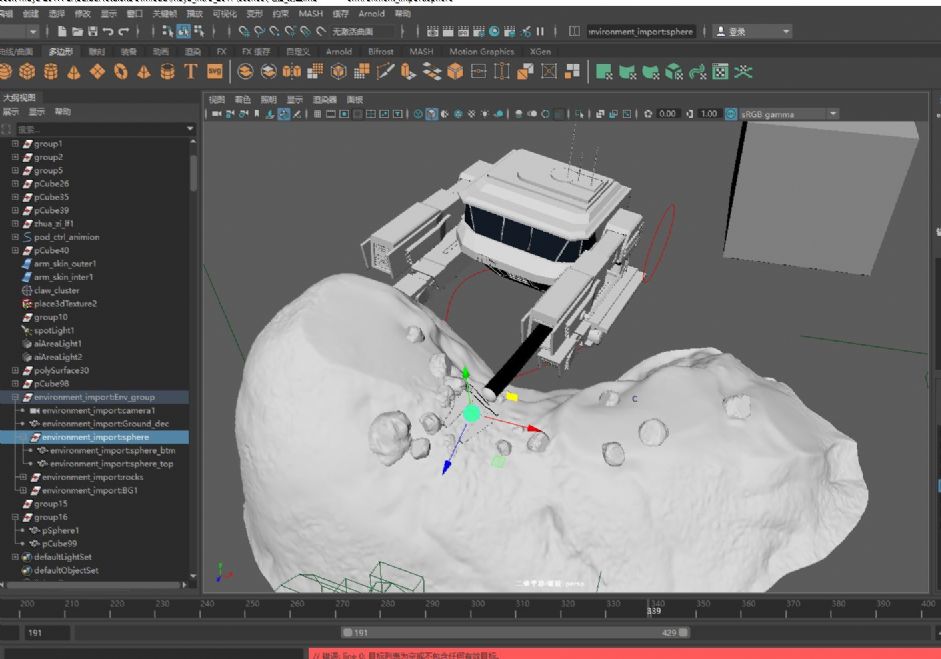Click the polygon Type (T) shelf tool
The image size is (941, 659).
pos(191,72)
